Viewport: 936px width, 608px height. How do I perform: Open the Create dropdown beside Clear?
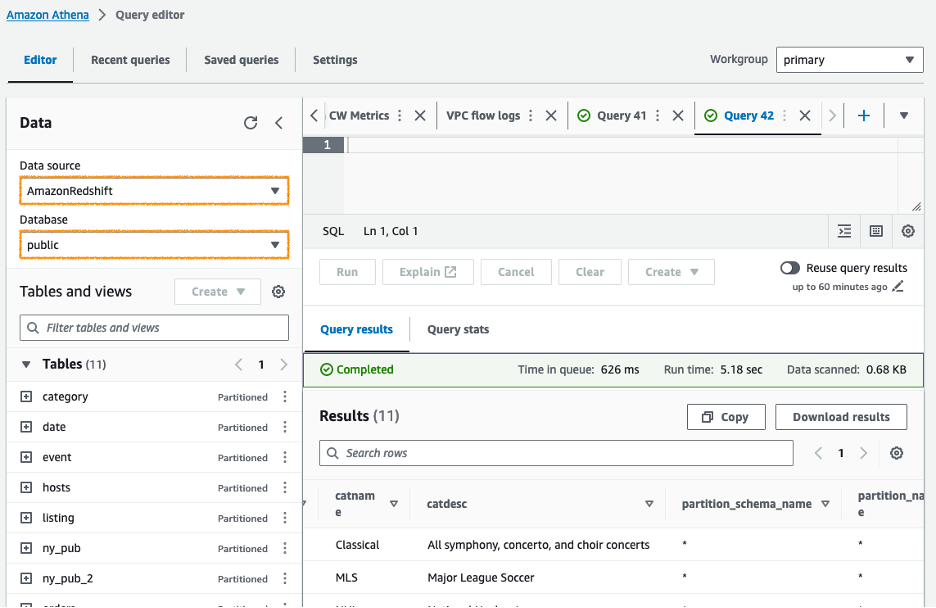tap(671, 272)
